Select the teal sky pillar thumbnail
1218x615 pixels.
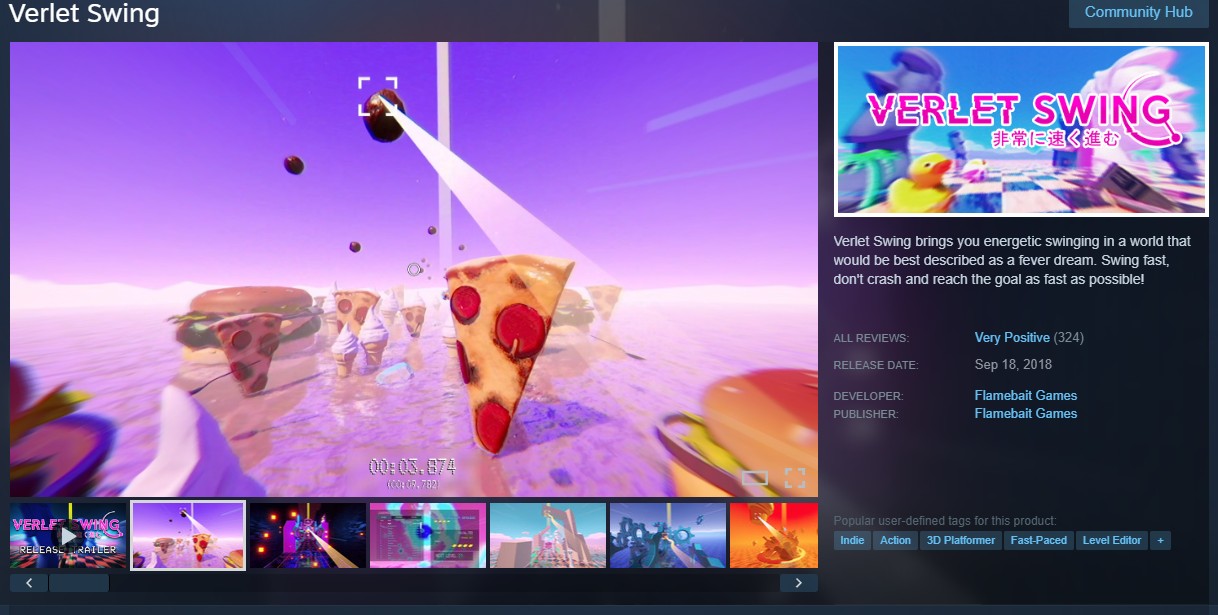point(548,535)
